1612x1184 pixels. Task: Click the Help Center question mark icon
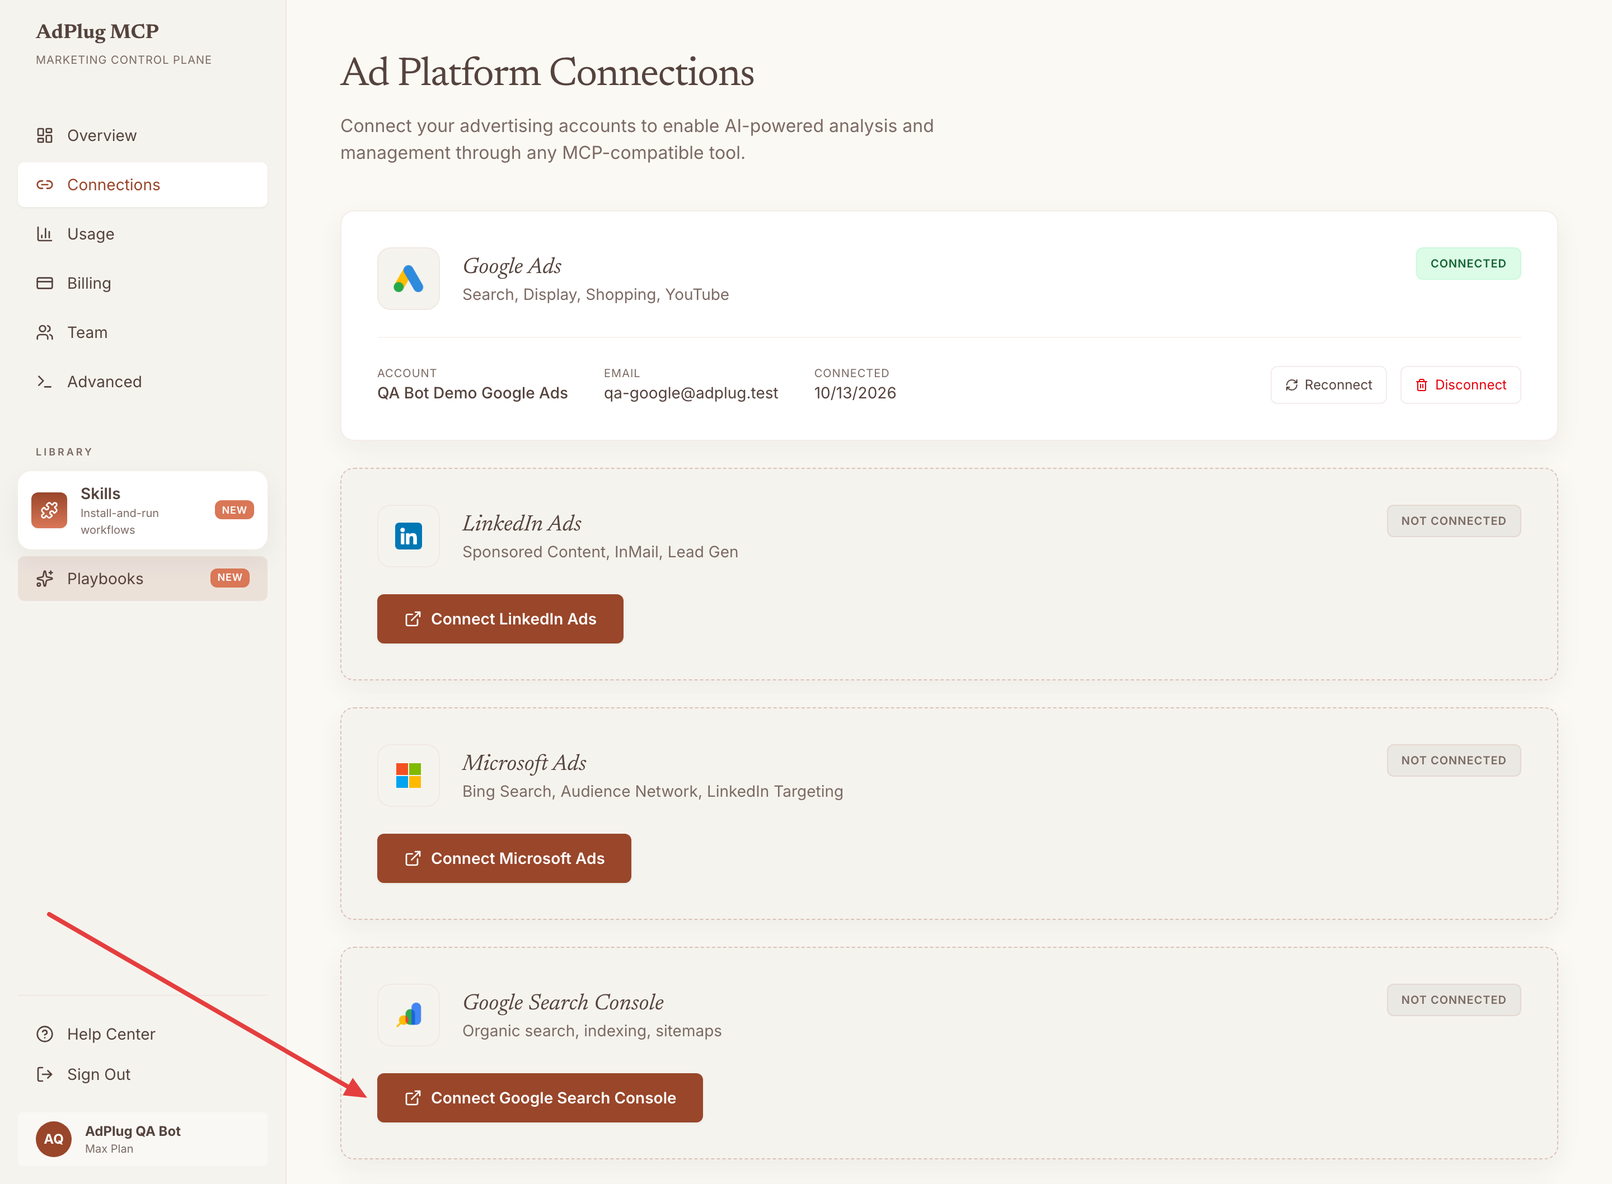[x=45, y=1034]
